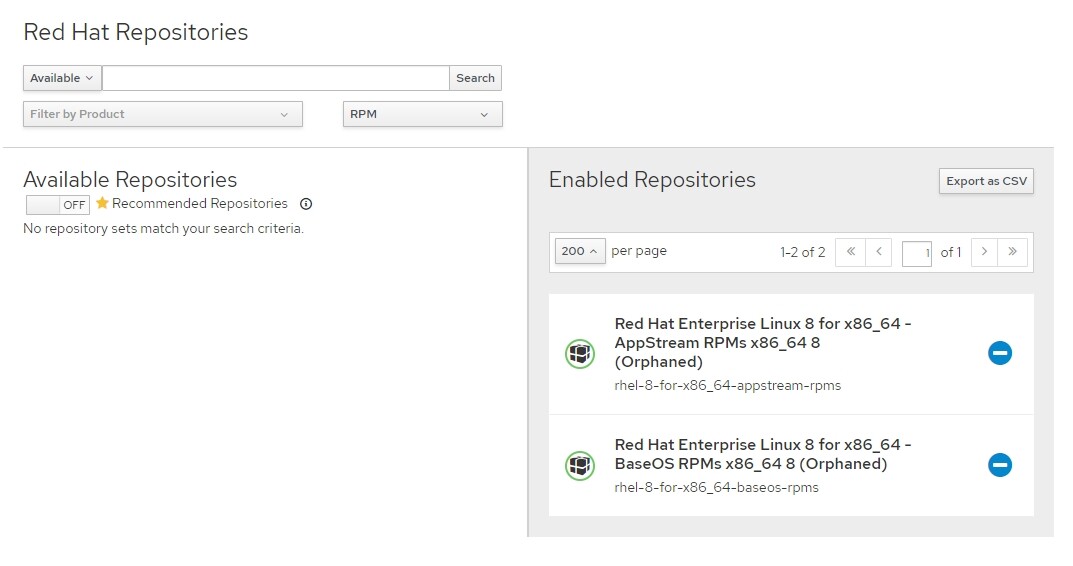Click the BaseOS repository package icon

pyautogui.click(x=580, y=465)
